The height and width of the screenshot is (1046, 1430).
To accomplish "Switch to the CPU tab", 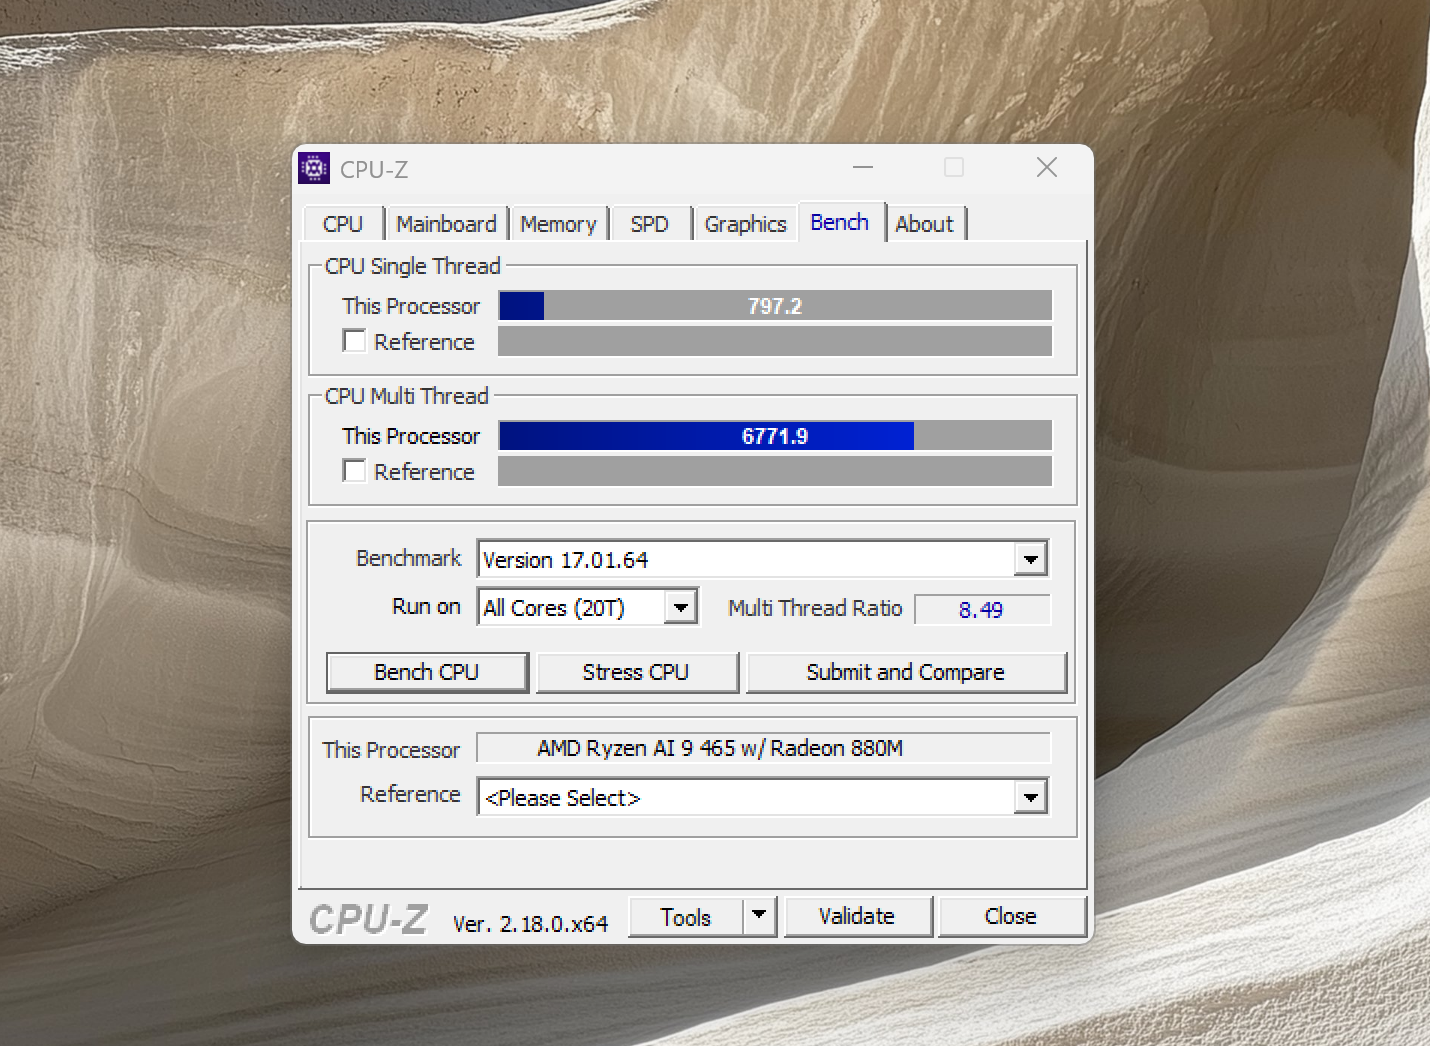I will coord(343,224).
